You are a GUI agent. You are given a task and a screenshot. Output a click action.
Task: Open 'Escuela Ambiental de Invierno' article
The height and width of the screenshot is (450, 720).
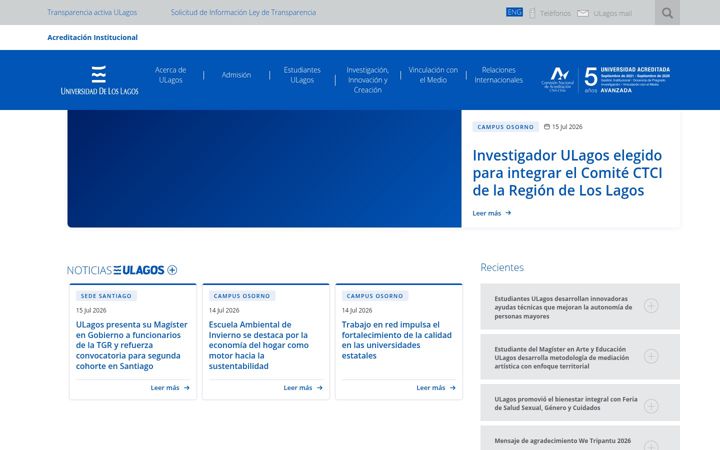[259, 345]
